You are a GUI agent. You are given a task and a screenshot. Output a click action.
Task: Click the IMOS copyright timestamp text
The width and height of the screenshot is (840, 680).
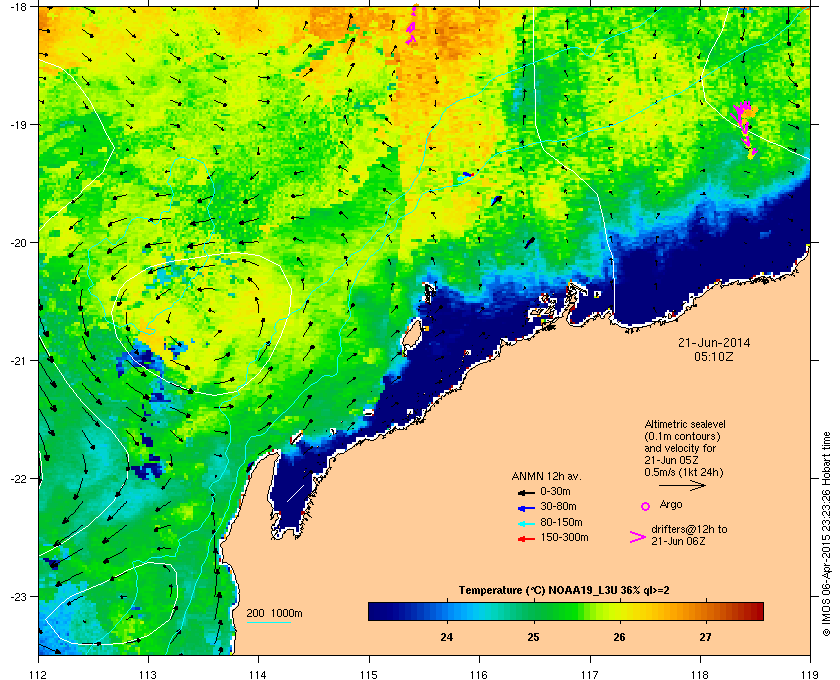coord(827,535)
